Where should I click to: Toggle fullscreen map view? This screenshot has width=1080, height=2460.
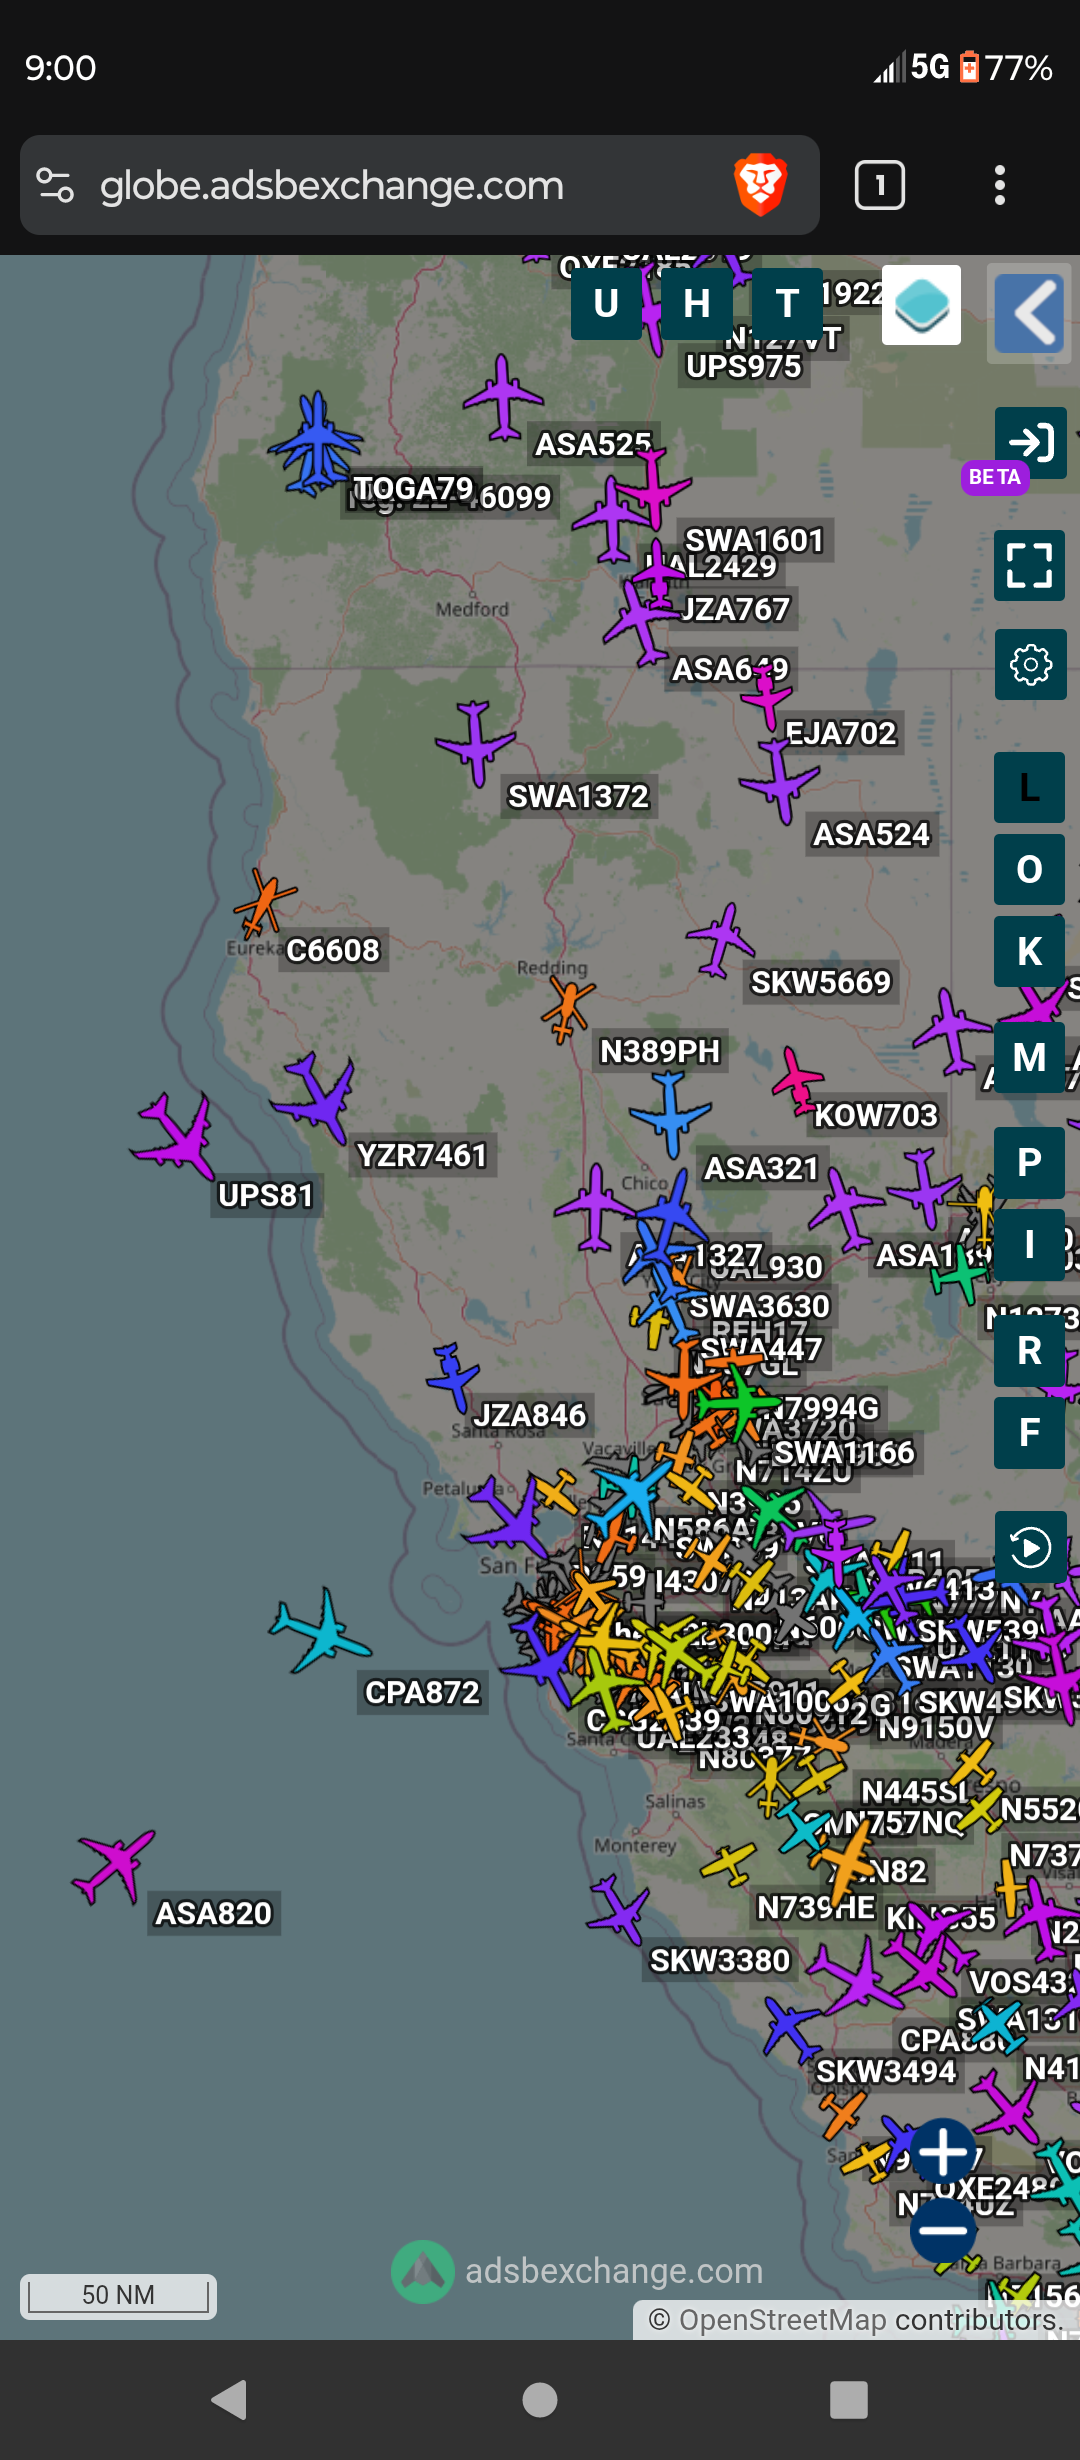[x=1029, y=565]
